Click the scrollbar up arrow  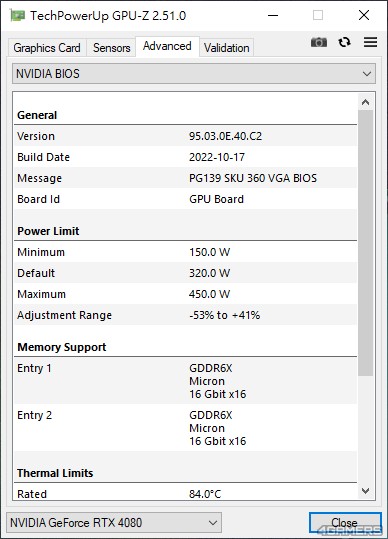pyautogui.click(x=366, y=102)
